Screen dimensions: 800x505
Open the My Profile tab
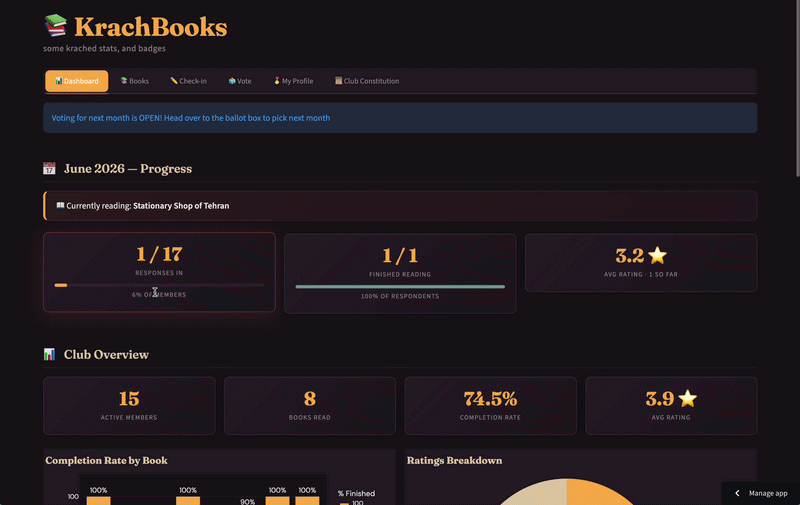coord(293,81)
